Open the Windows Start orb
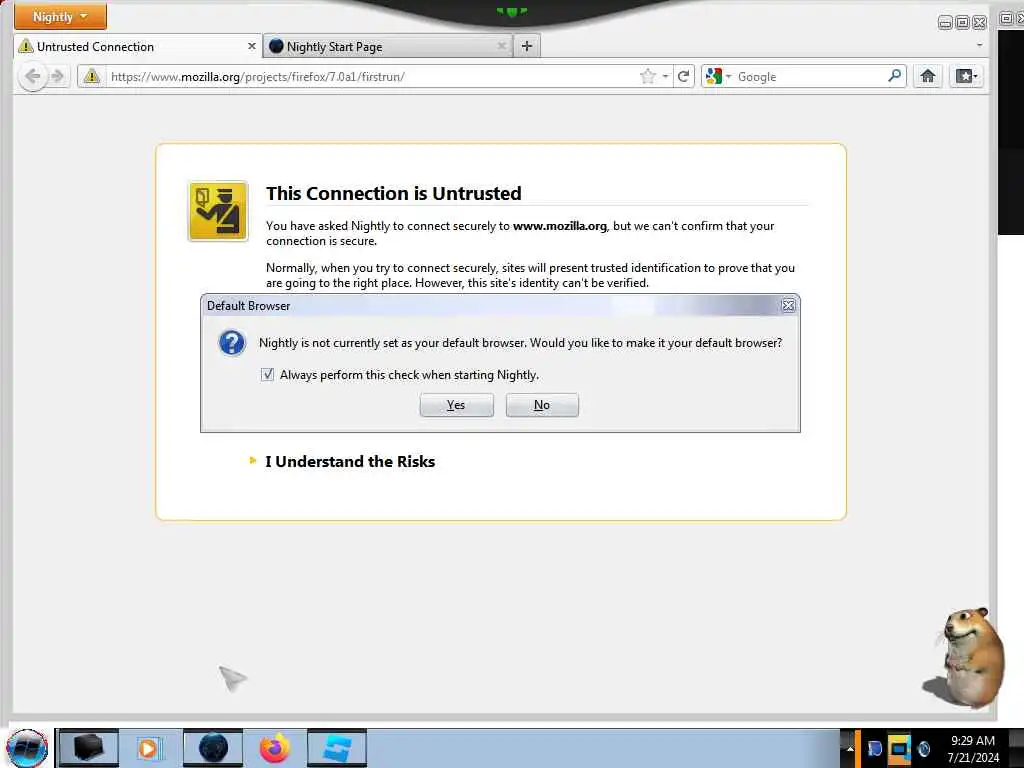 [x=27, y=748]
